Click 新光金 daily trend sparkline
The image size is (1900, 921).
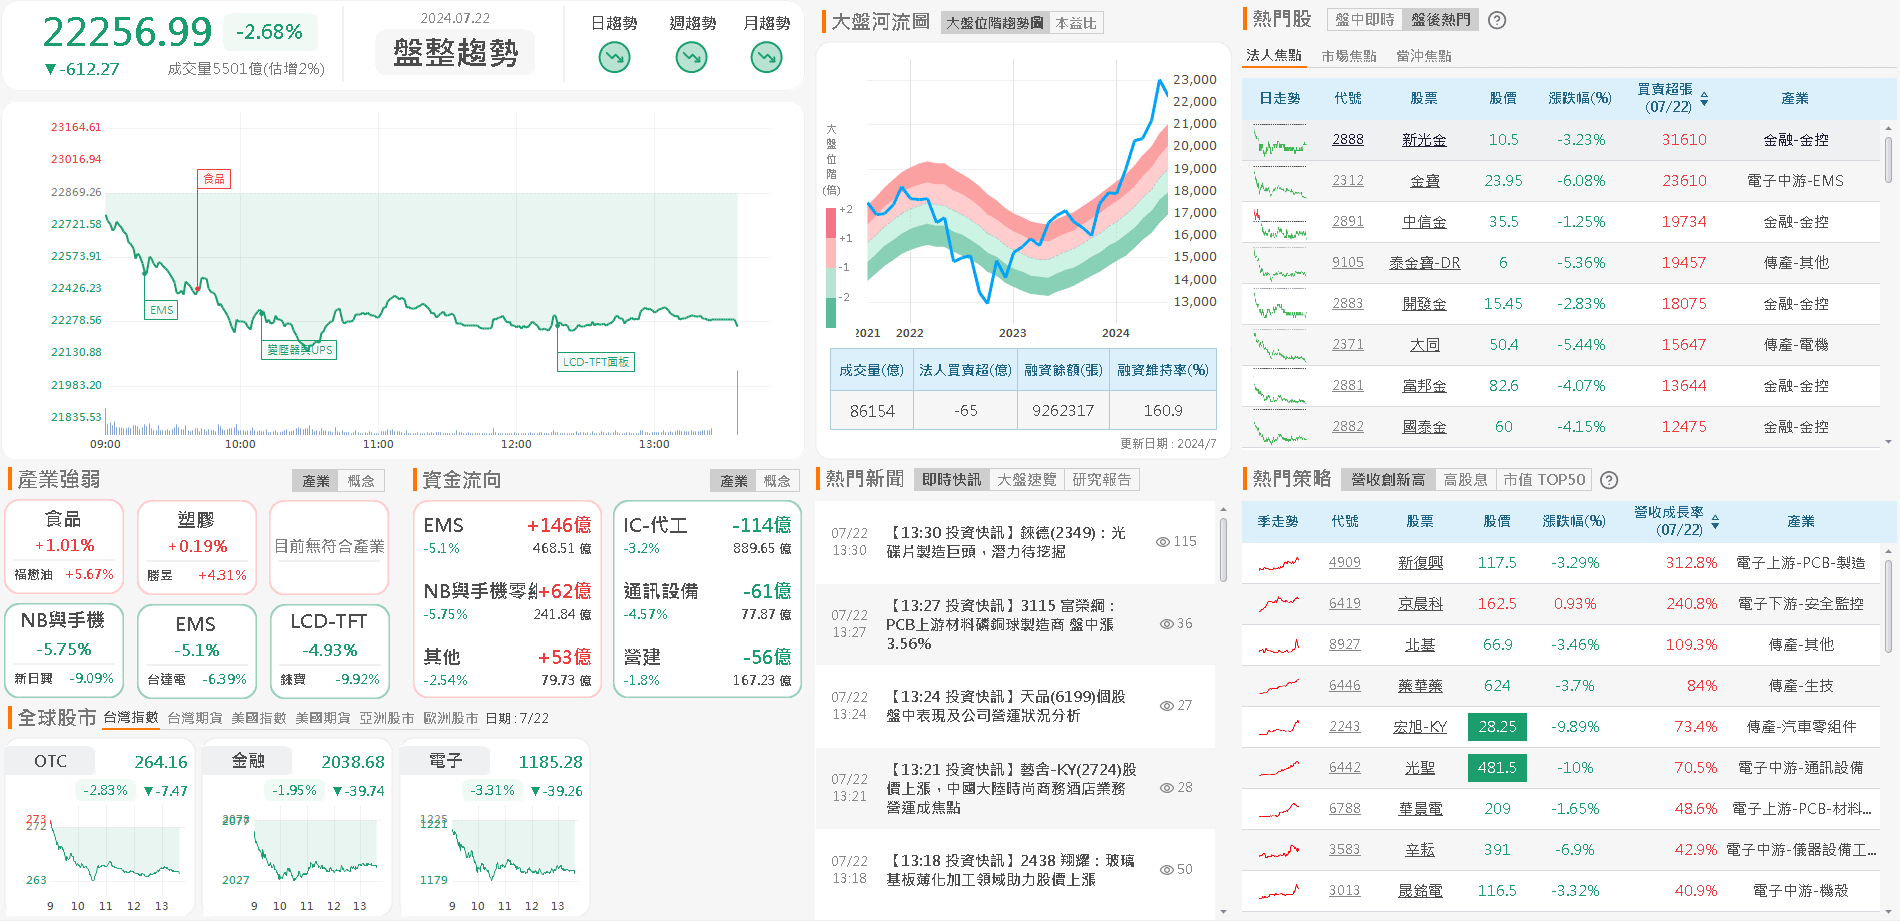tap(1280, 141)
